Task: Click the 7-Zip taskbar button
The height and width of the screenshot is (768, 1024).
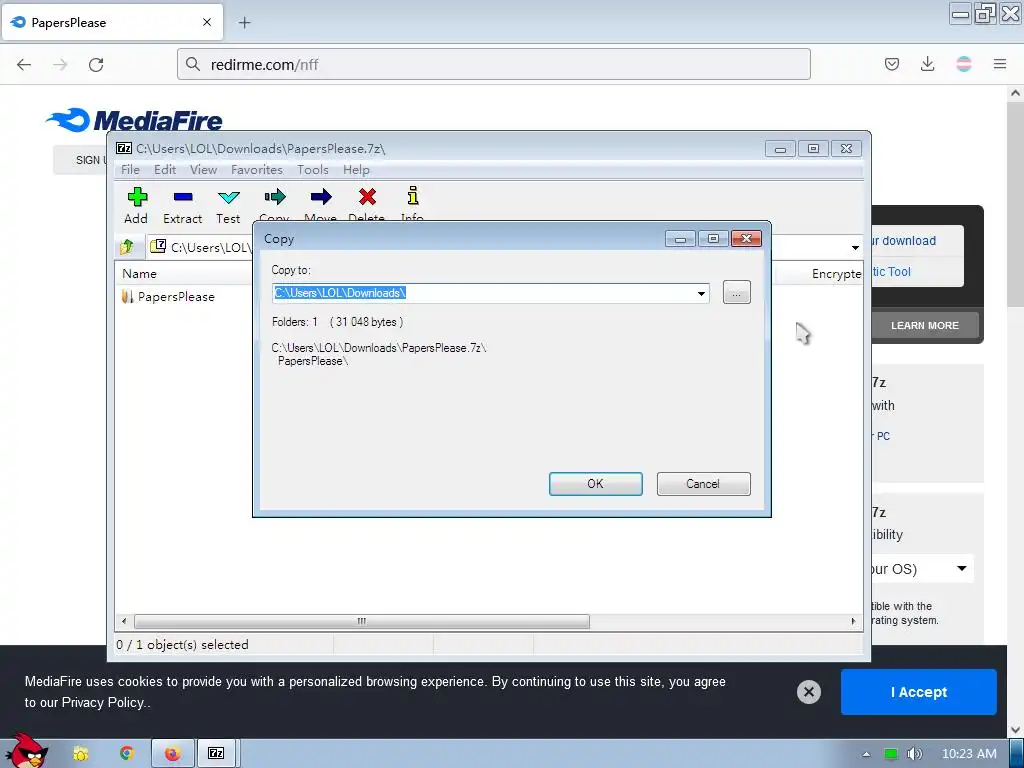Action: [x=216, y=754]
